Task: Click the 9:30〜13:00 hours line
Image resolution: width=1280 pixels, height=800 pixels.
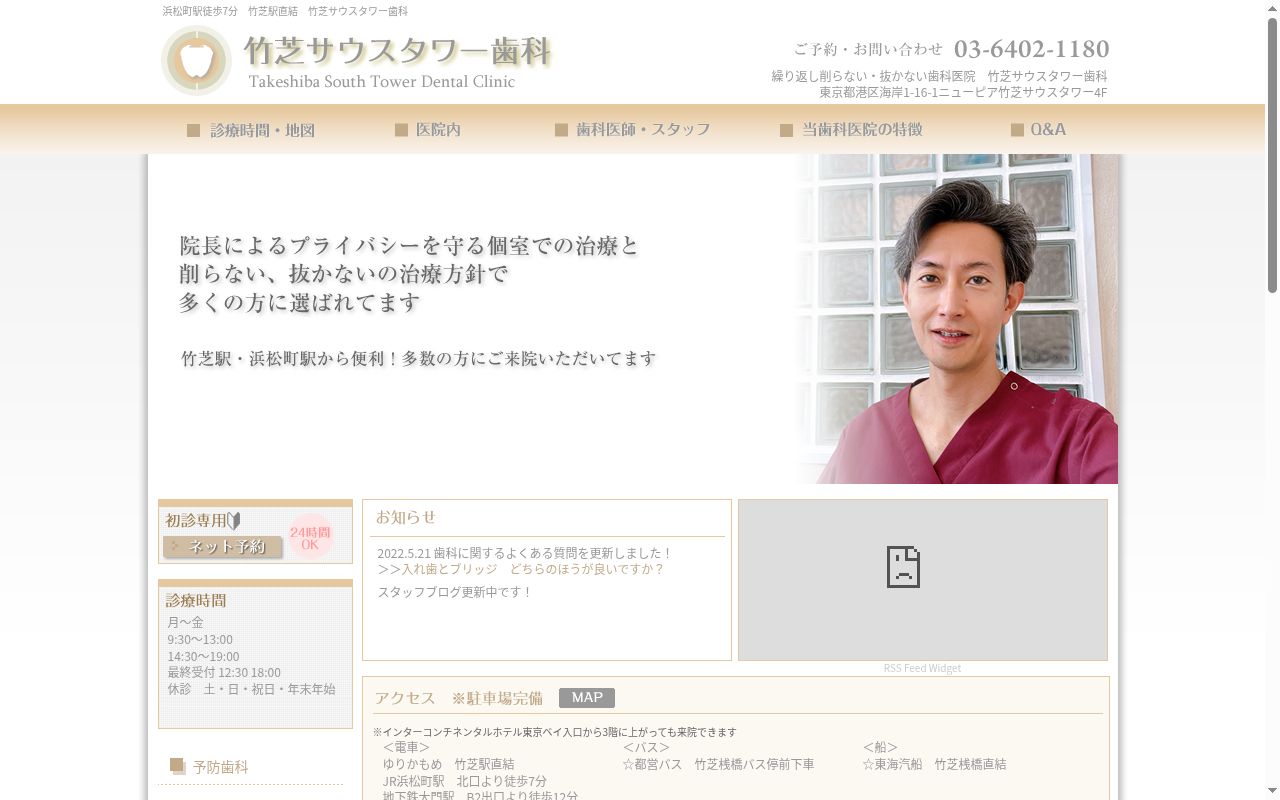Action: point(200,639)
